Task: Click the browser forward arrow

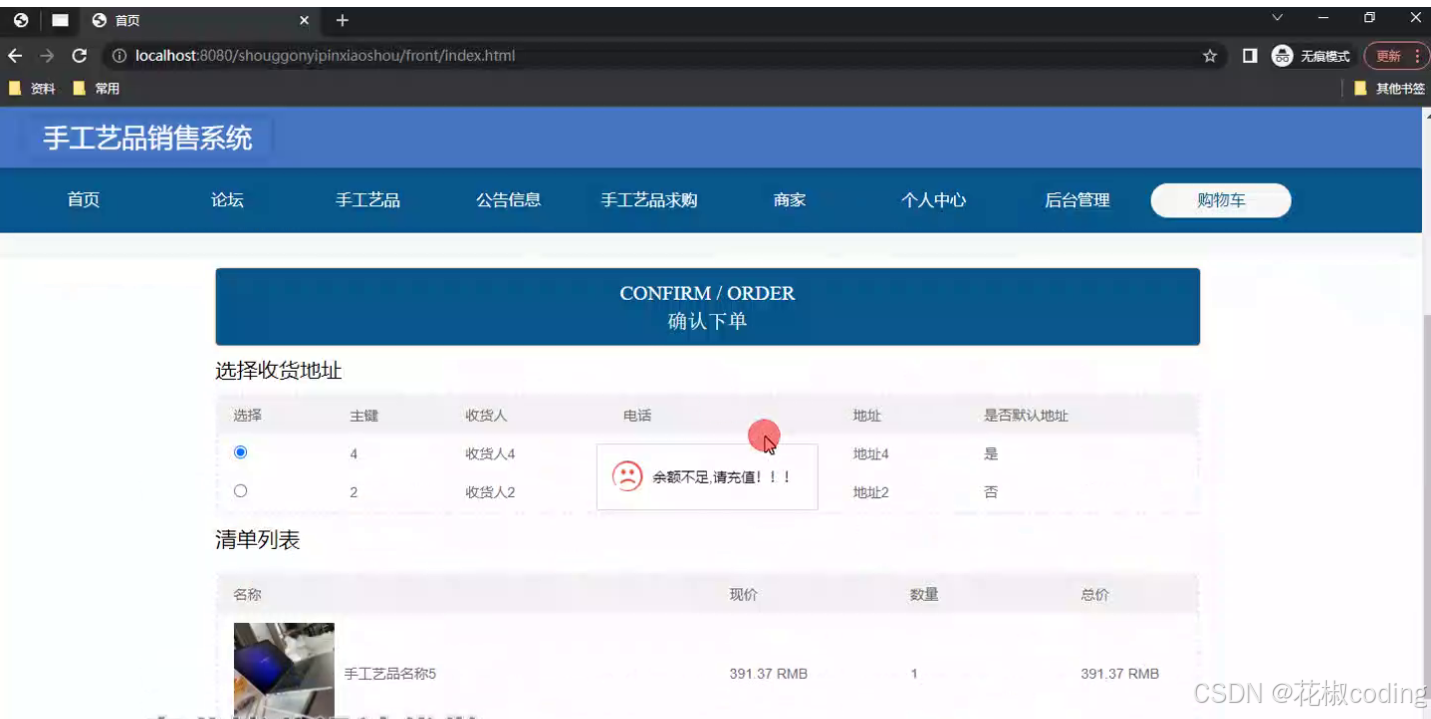Action: (x=48, y=56)
